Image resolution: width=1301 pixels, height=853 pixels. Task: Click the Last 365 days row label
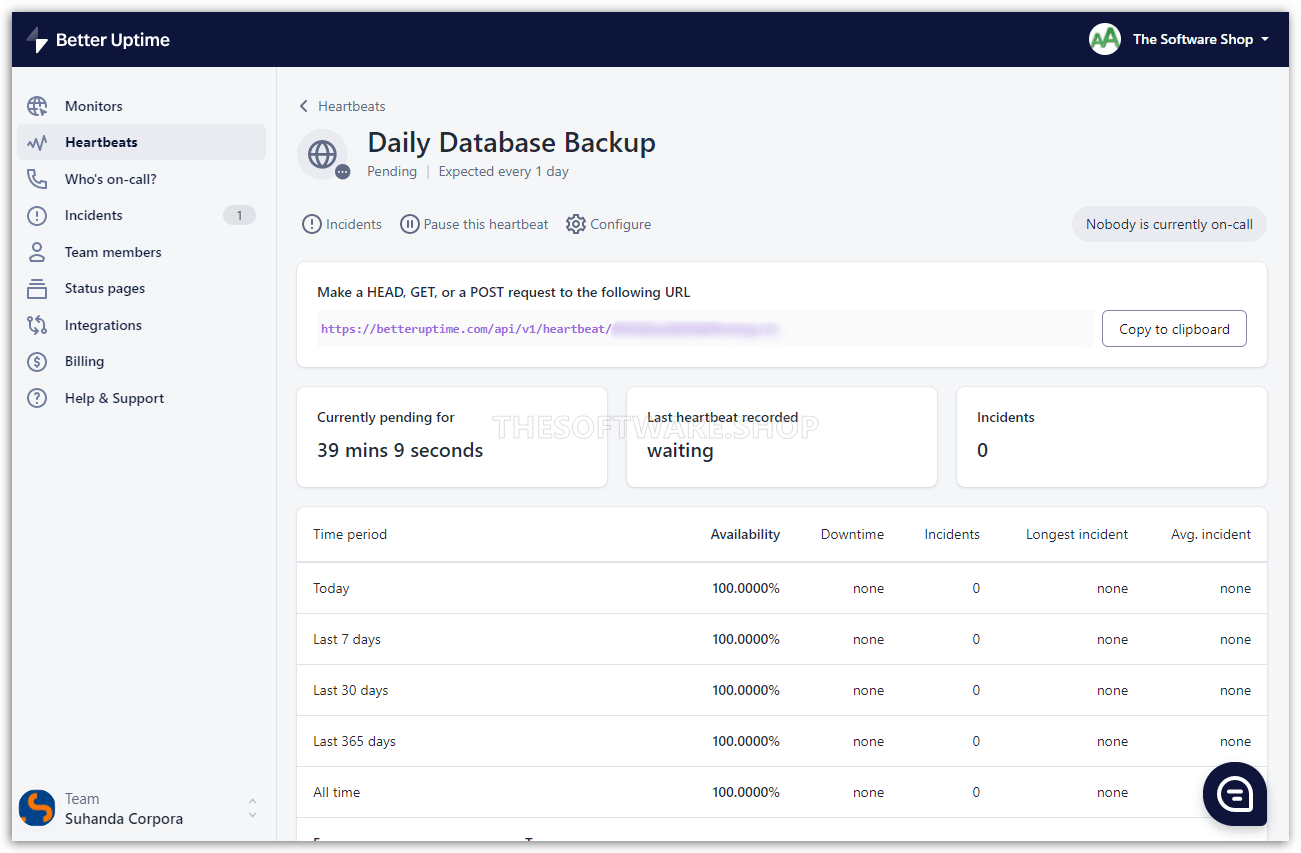click(354, 741)
